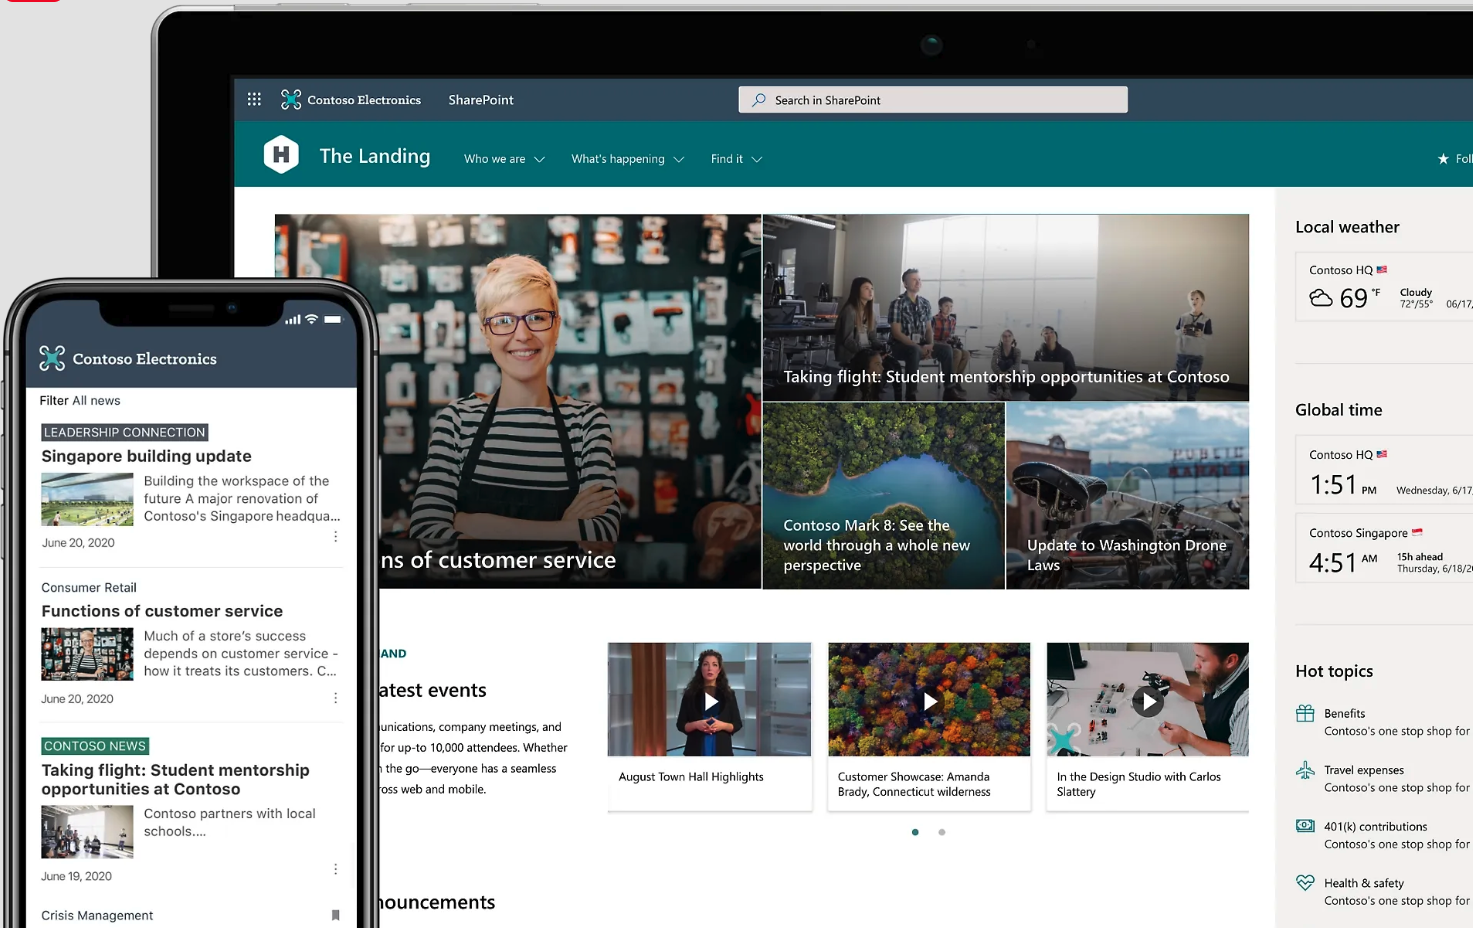The height and width of the screenshot is (928, 1473).
Task: Click SharePoint in the top navigation bar
Action: pyautogui.click(x=480, y=99)
